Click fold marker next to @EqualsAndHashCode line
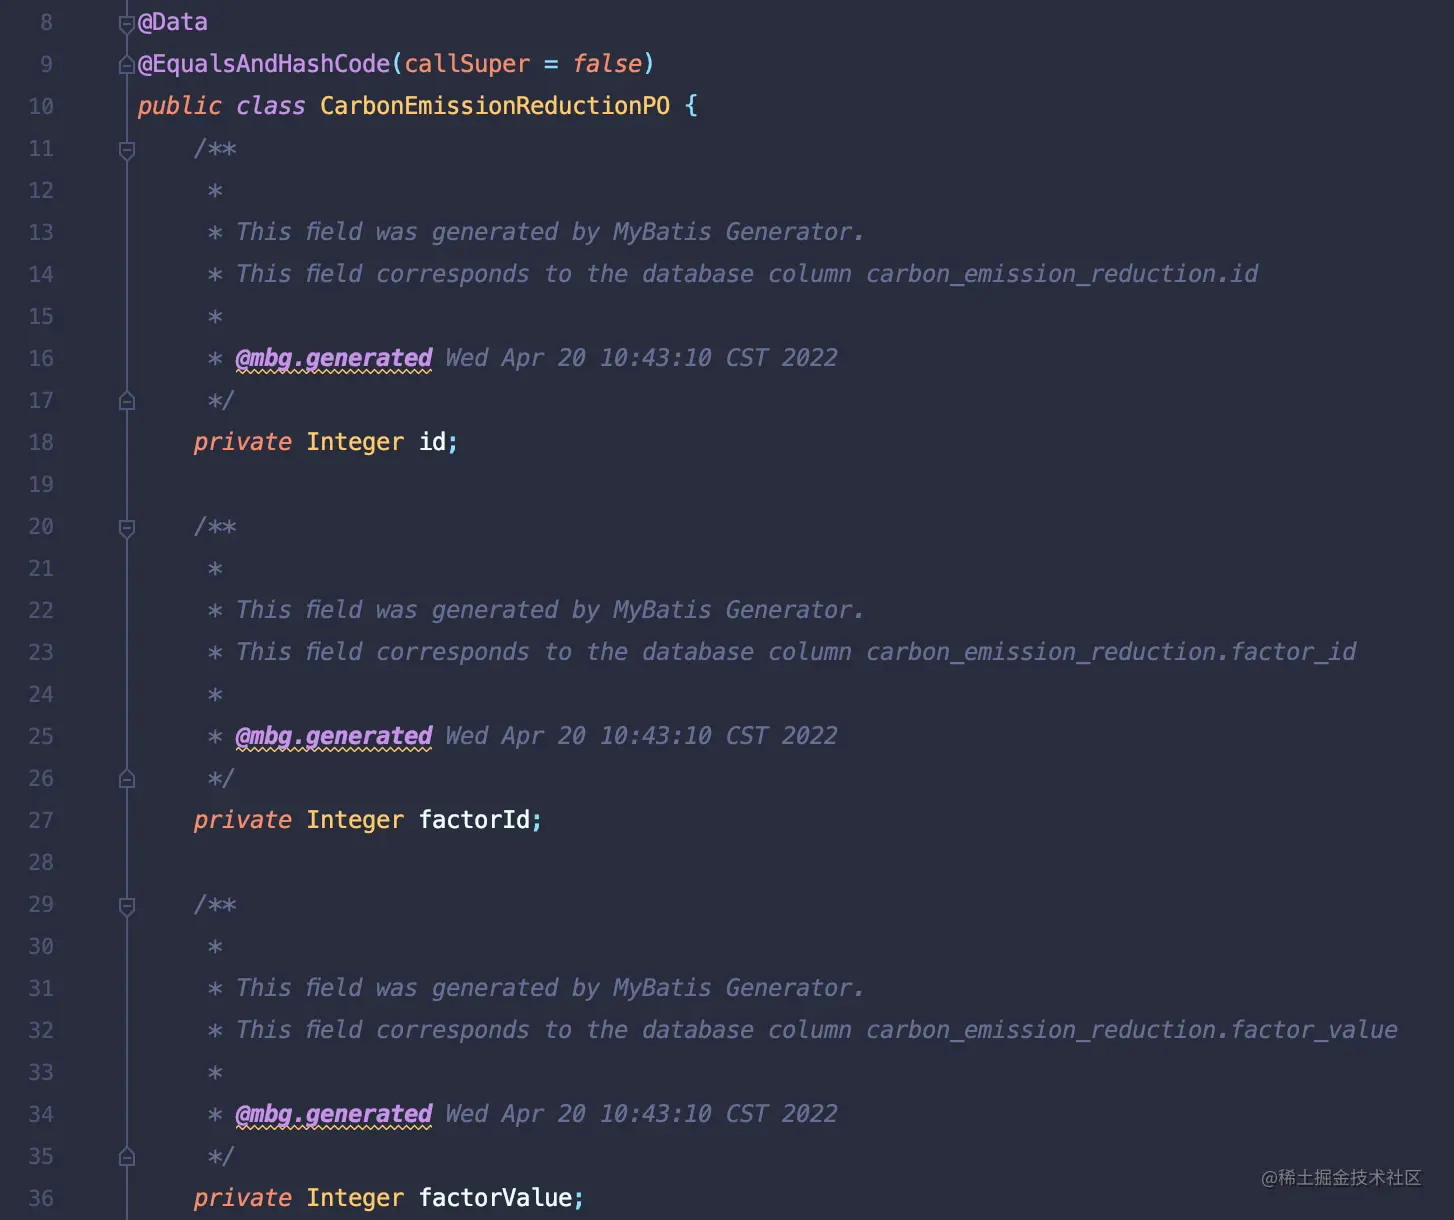Screen dimensions: 1454x1220 point(127,65)
